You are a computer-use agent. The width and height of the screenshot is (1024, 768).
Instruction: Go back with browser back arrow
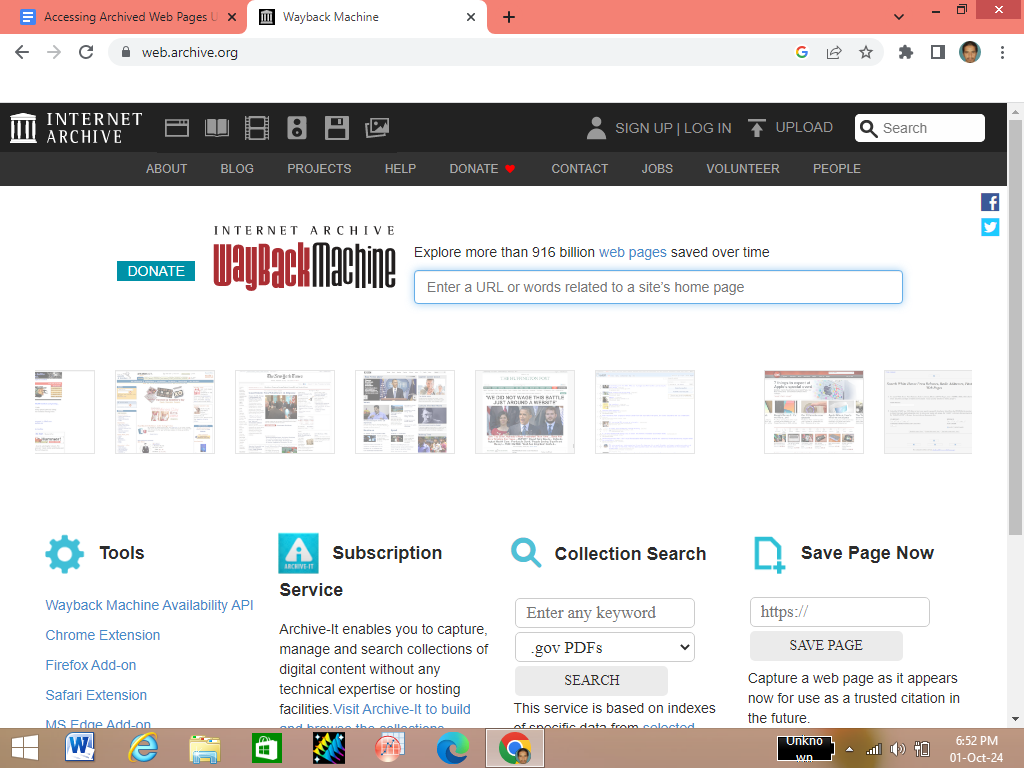click(x=22, y=52)
